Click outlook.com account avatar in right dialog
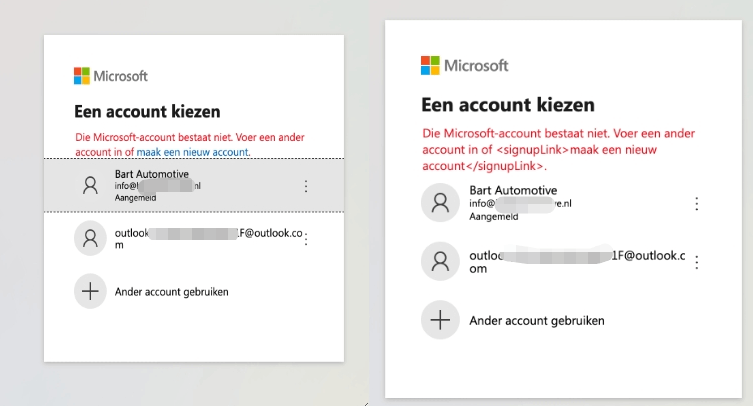This screenshot has width=753, height=406. pos(440,261)
